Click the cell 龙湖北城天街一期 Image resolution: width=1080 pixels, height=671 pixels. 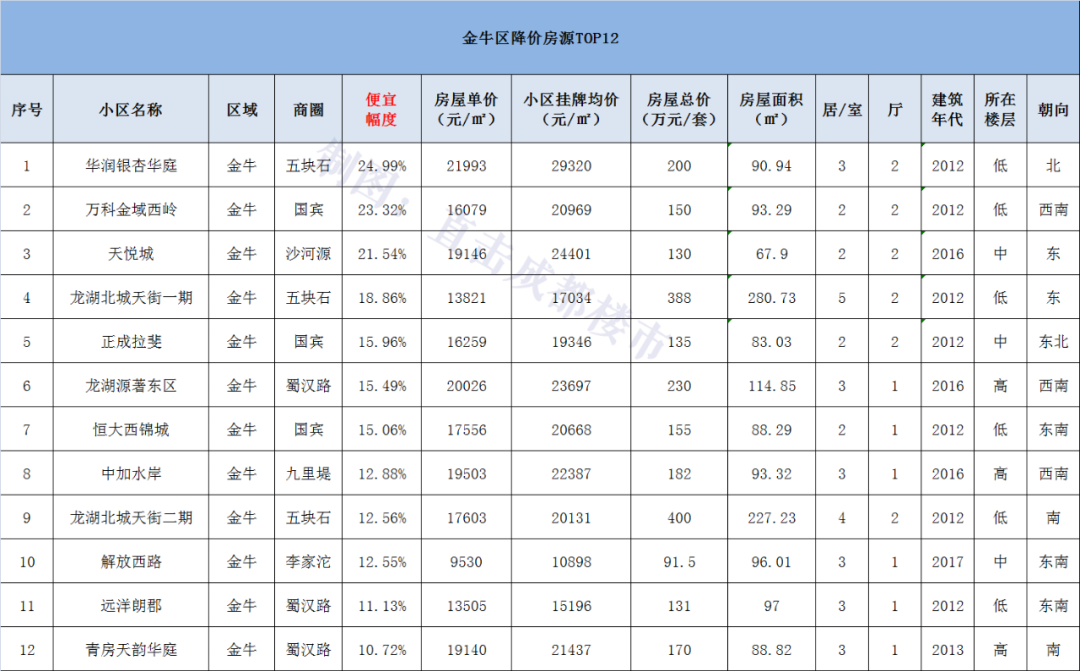131,298
